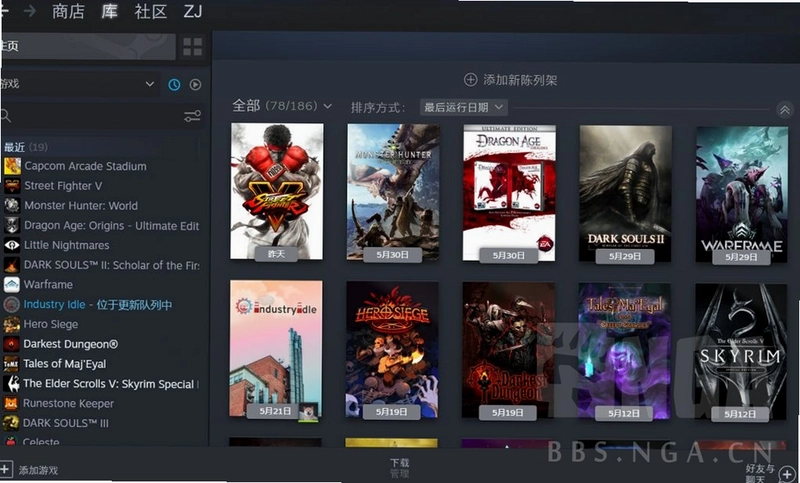Click Warframe icon in sidebar list
Viewport: 800px width, 483px height.
[12, 285]
